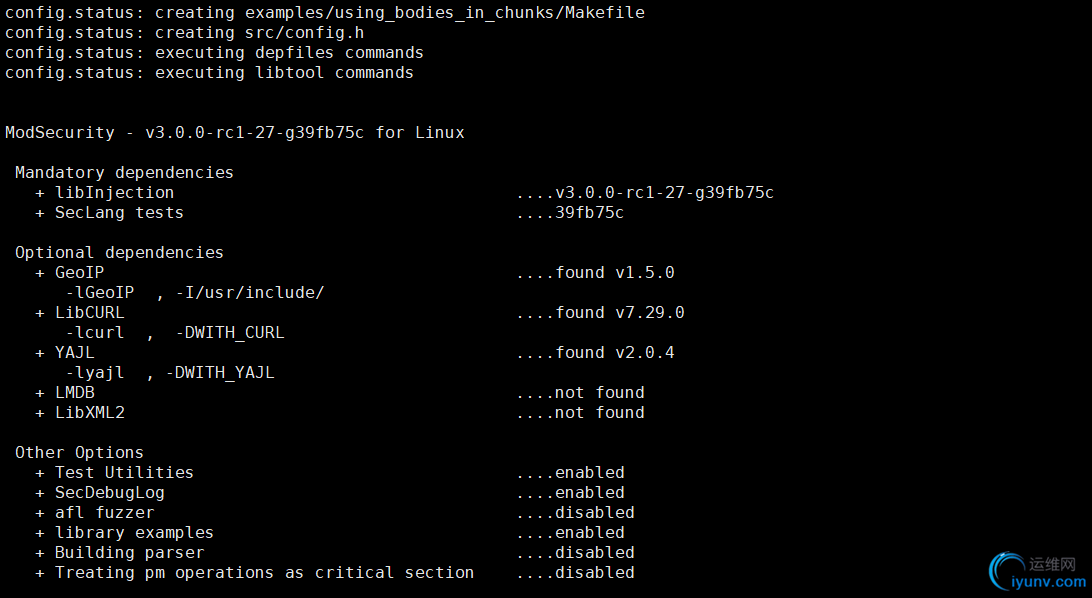Click the -DWITH_CURL flag text
This screenshot has width=1092, height=598.
230,333
